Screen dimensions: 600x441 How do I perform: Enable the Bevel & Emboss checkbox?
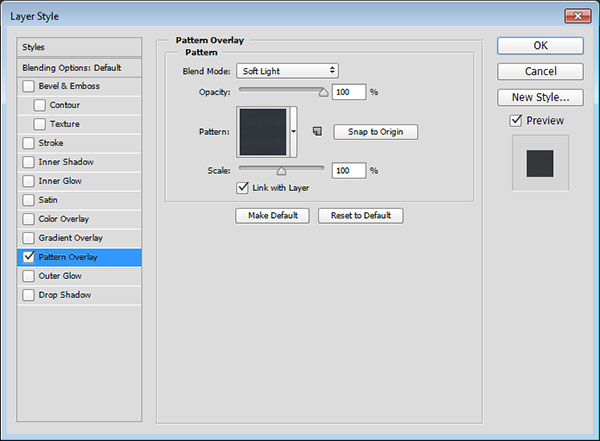click(x=28, y=86)
